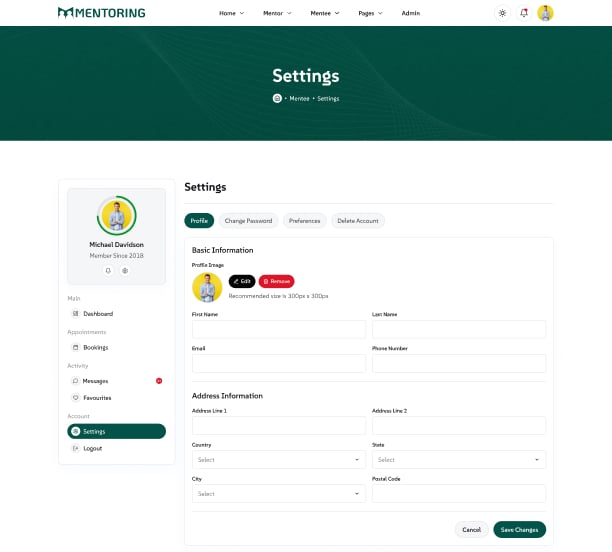Screen dimensions: 612x552
Task: Click Mentee in the breadcrumb
Action: (299, 98)
